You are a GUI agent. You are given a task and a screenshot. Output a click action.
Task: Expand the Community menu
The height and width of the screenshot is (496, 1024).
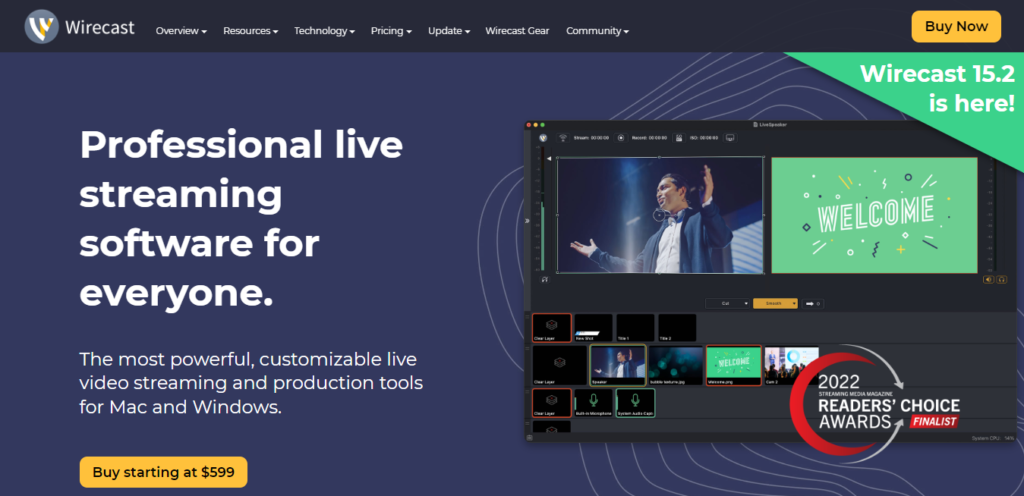coord(597,31)
